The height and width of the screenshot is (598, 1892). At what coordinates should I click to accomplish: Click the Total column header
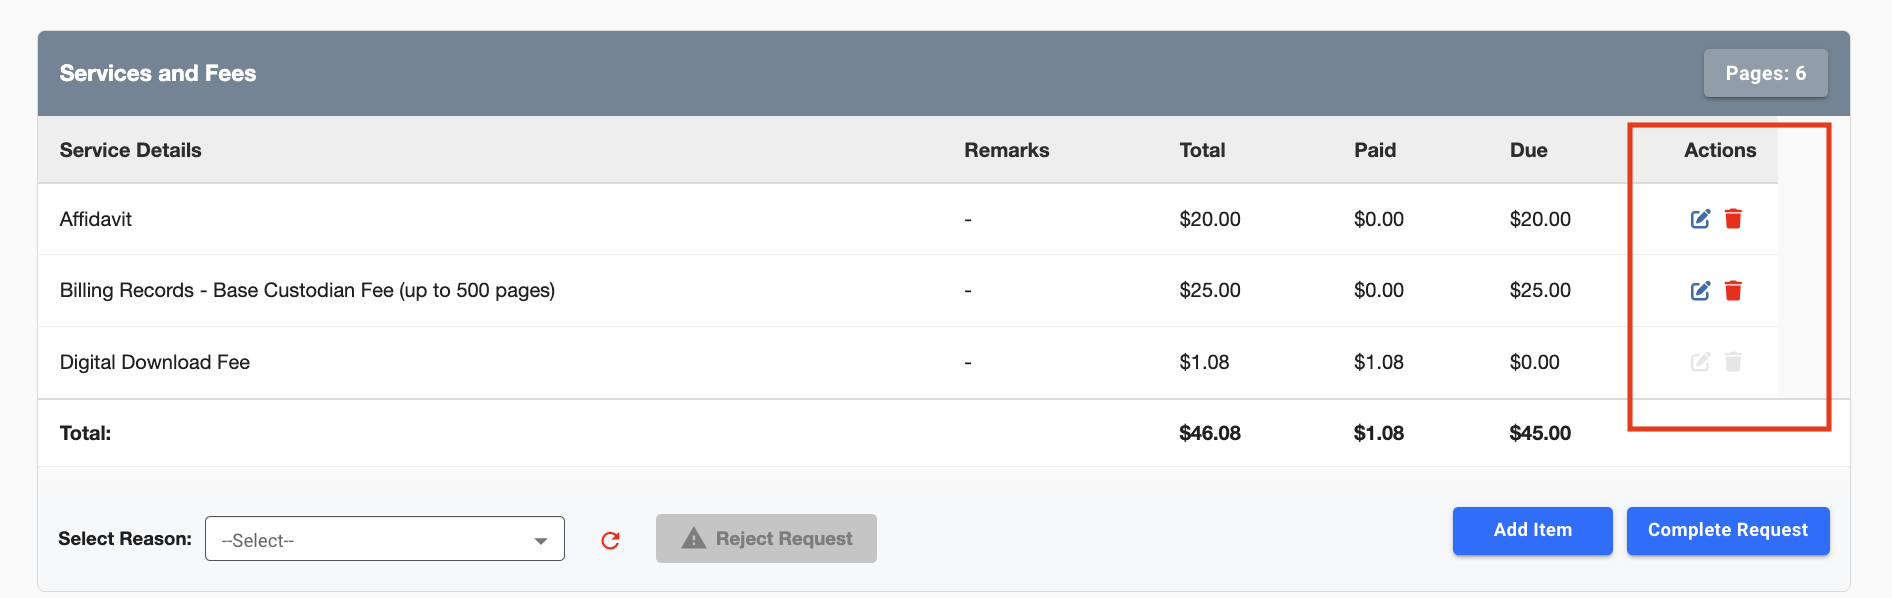1202,150
